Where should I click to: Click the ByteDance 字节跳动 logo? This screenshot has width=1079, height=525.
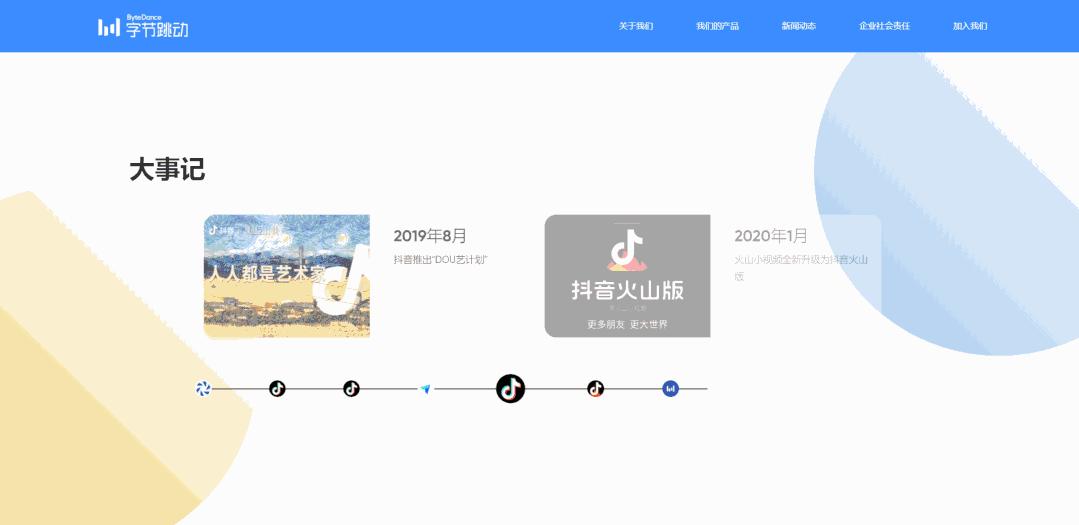[x=143, y=26]
